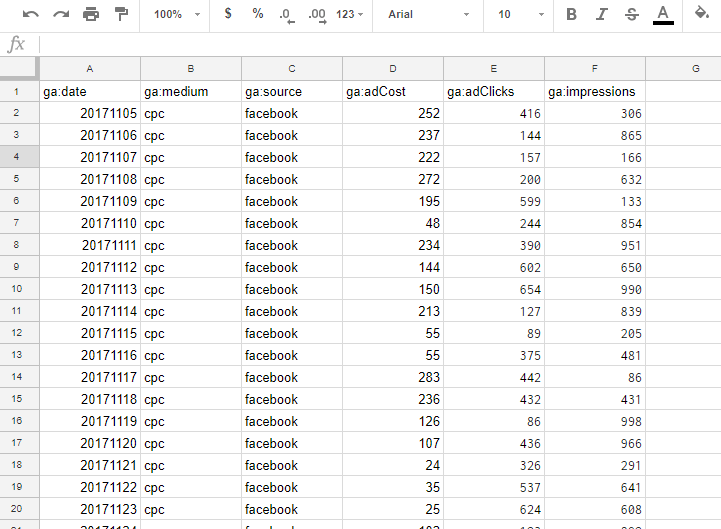Viewport: 721px width, 529px height.
Task: Select adCost cell with value 48
Action: pos(393,223)
